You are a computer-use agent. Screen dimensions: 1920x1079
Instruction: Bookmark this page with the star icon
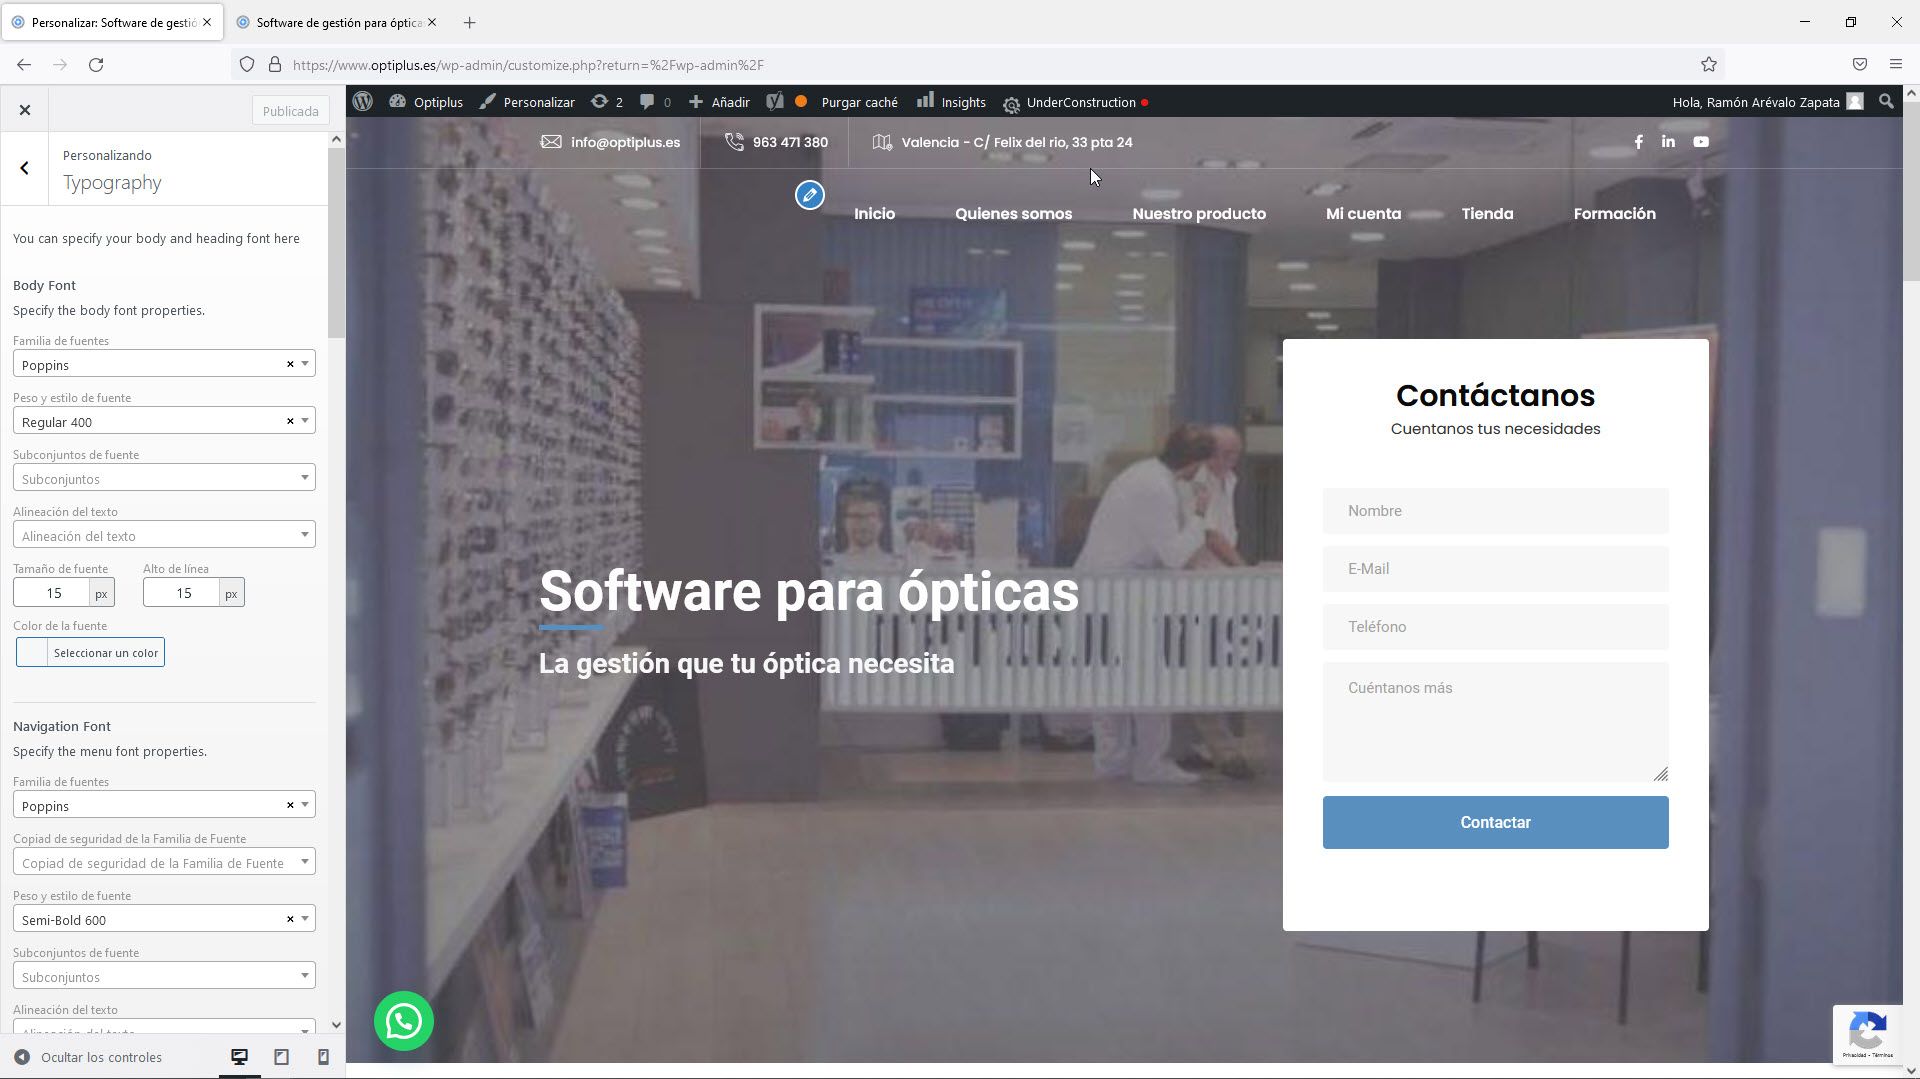pyautogui.click(x=1708, y=65)
